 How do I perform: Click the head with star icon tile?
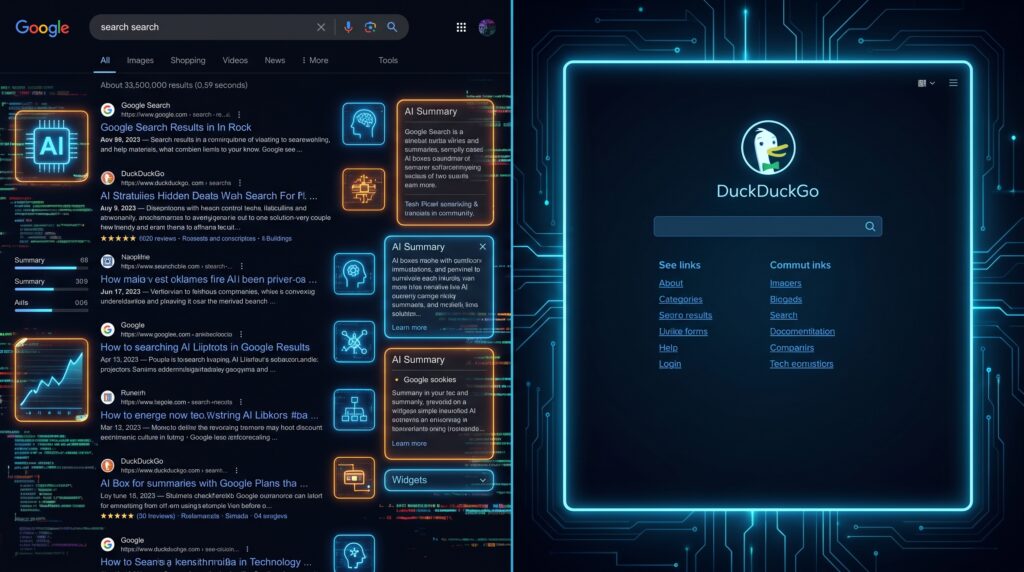point(355,553)
